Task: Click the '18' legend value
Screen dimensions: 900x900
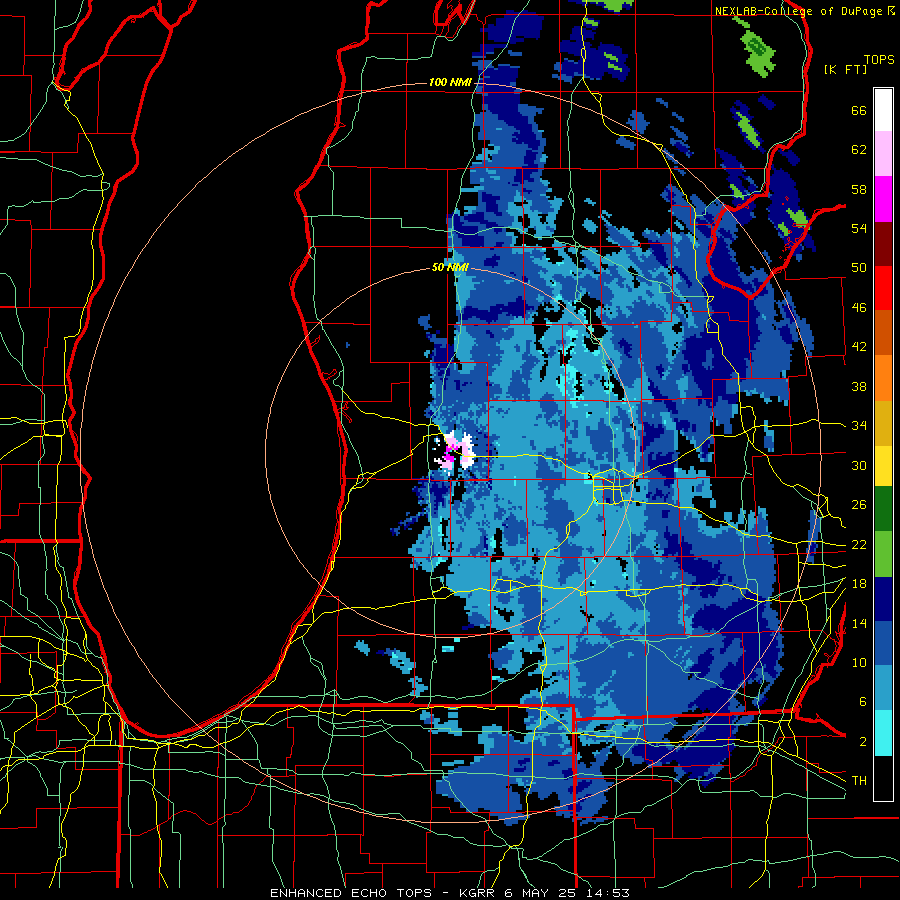Action: 859,584
